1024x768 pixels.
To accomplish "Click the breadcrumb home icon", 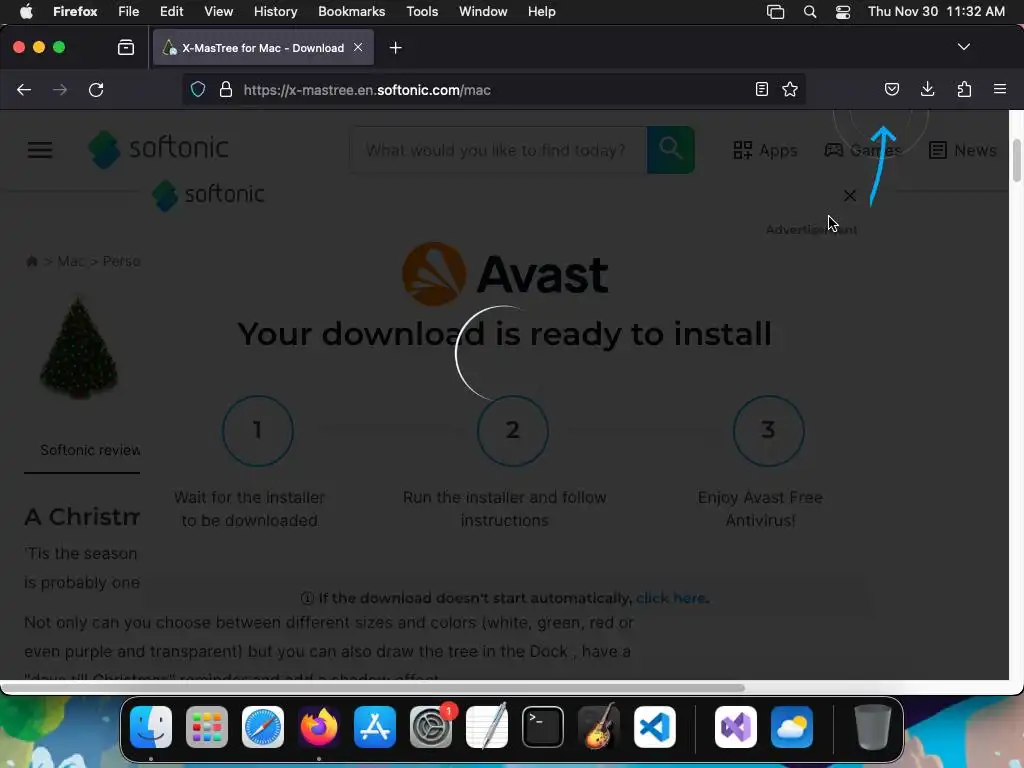I will [31, 261].
